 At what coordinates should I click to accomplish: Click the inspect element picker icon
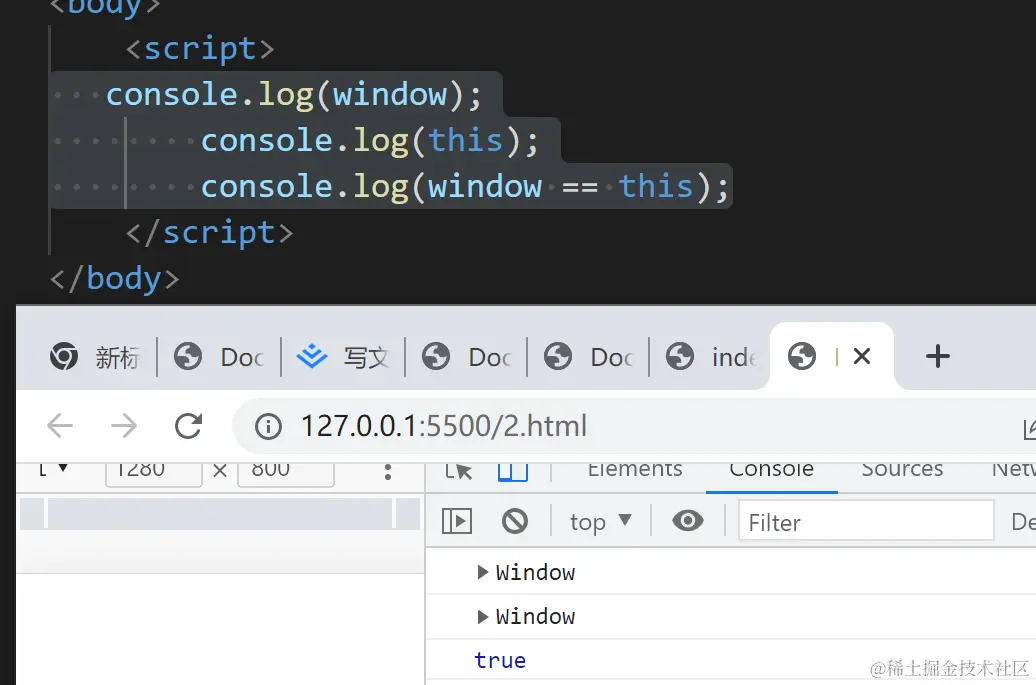click(x=459, y=470)
